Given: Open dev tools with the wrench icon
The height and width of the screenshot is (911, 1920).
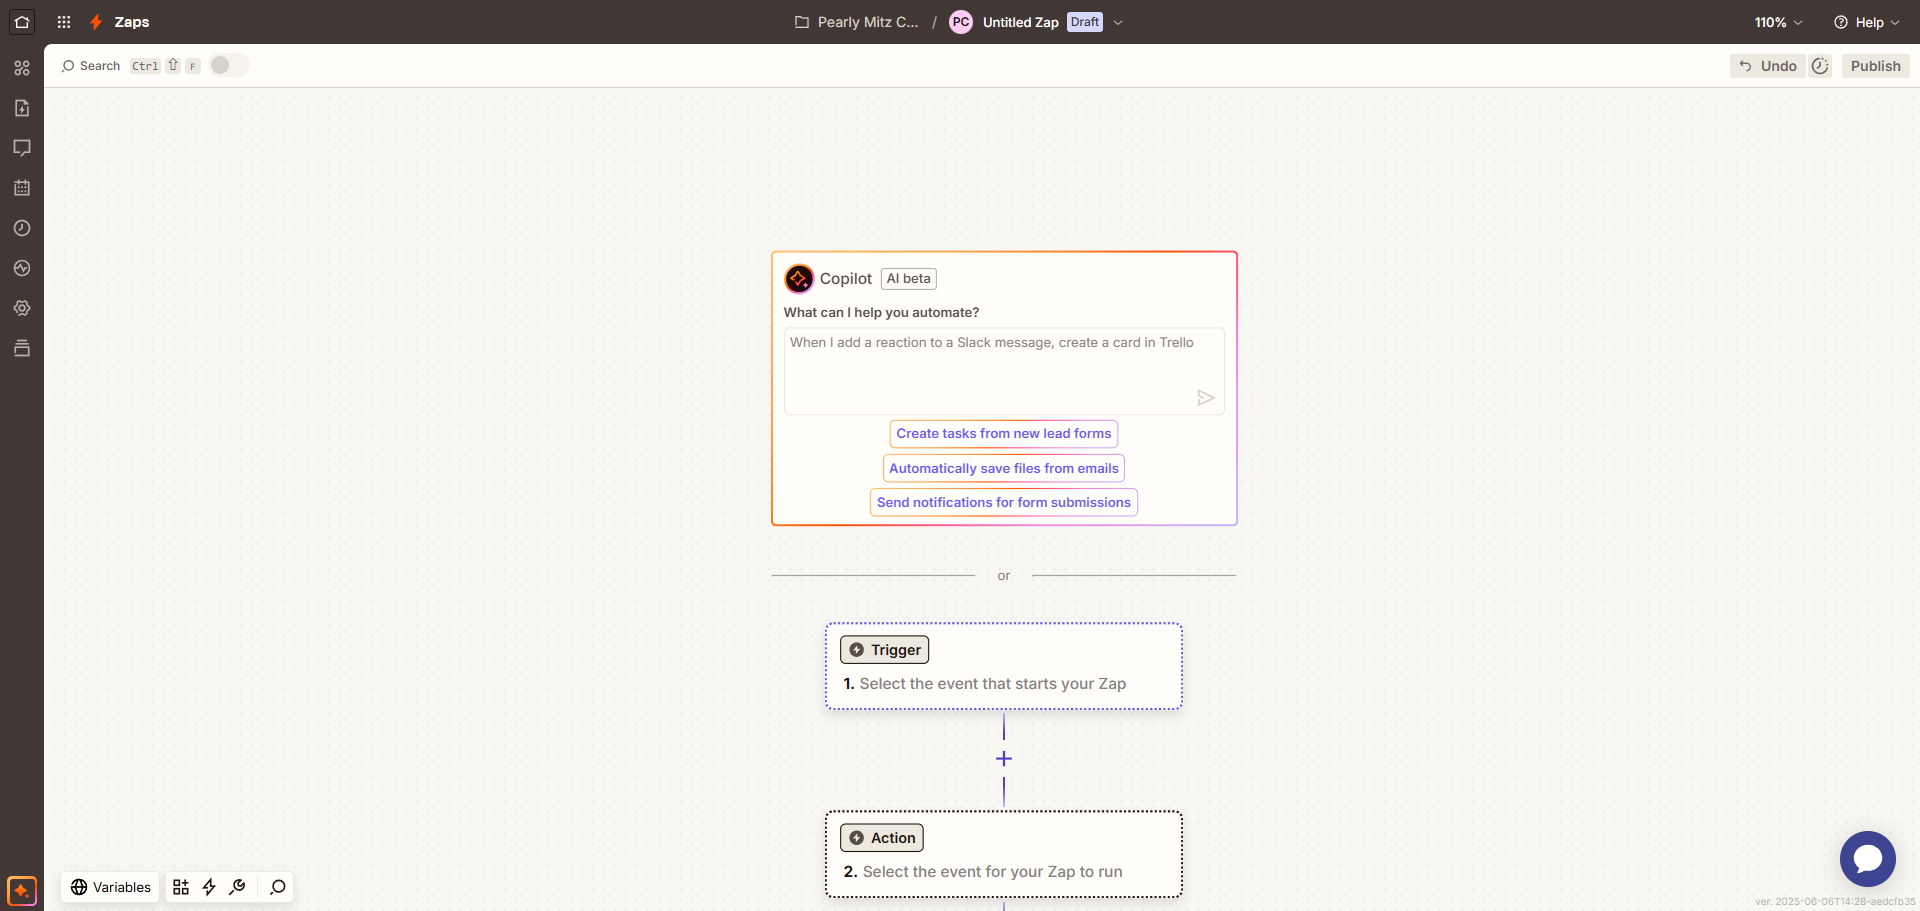Looking at the screenshot, I should coord(237,887).
